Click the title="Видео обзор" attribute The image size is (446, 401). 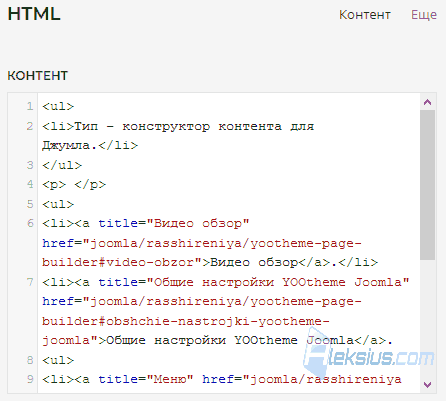[x=174, y=223]
